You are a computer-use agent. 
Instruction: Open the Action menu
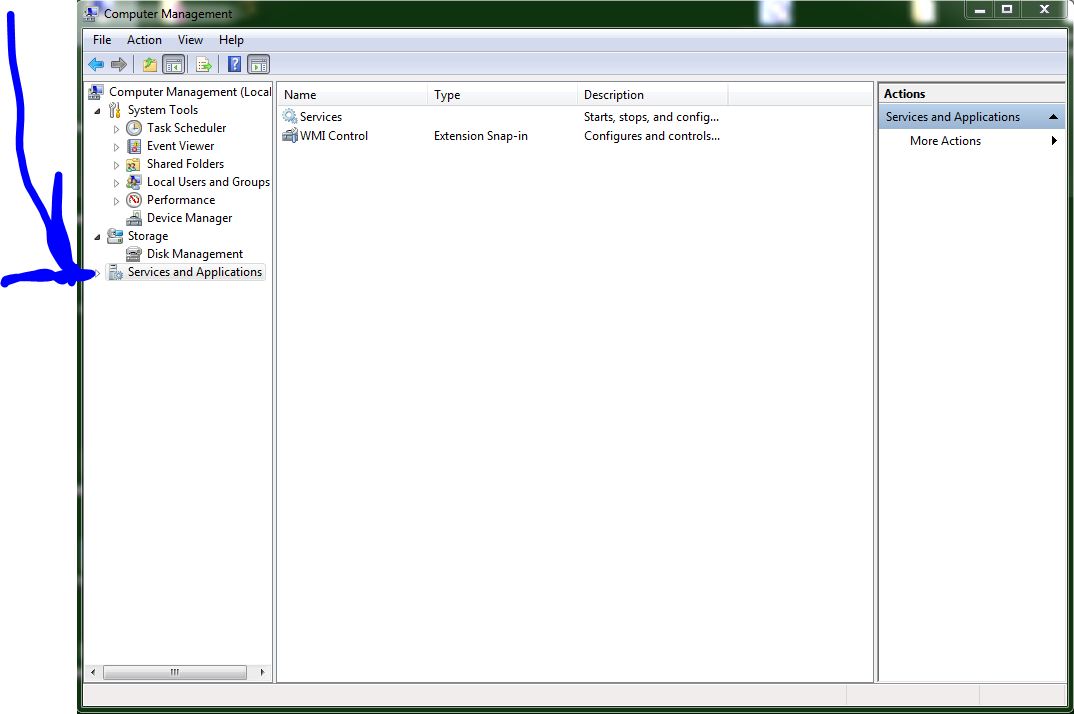(144, 40)
